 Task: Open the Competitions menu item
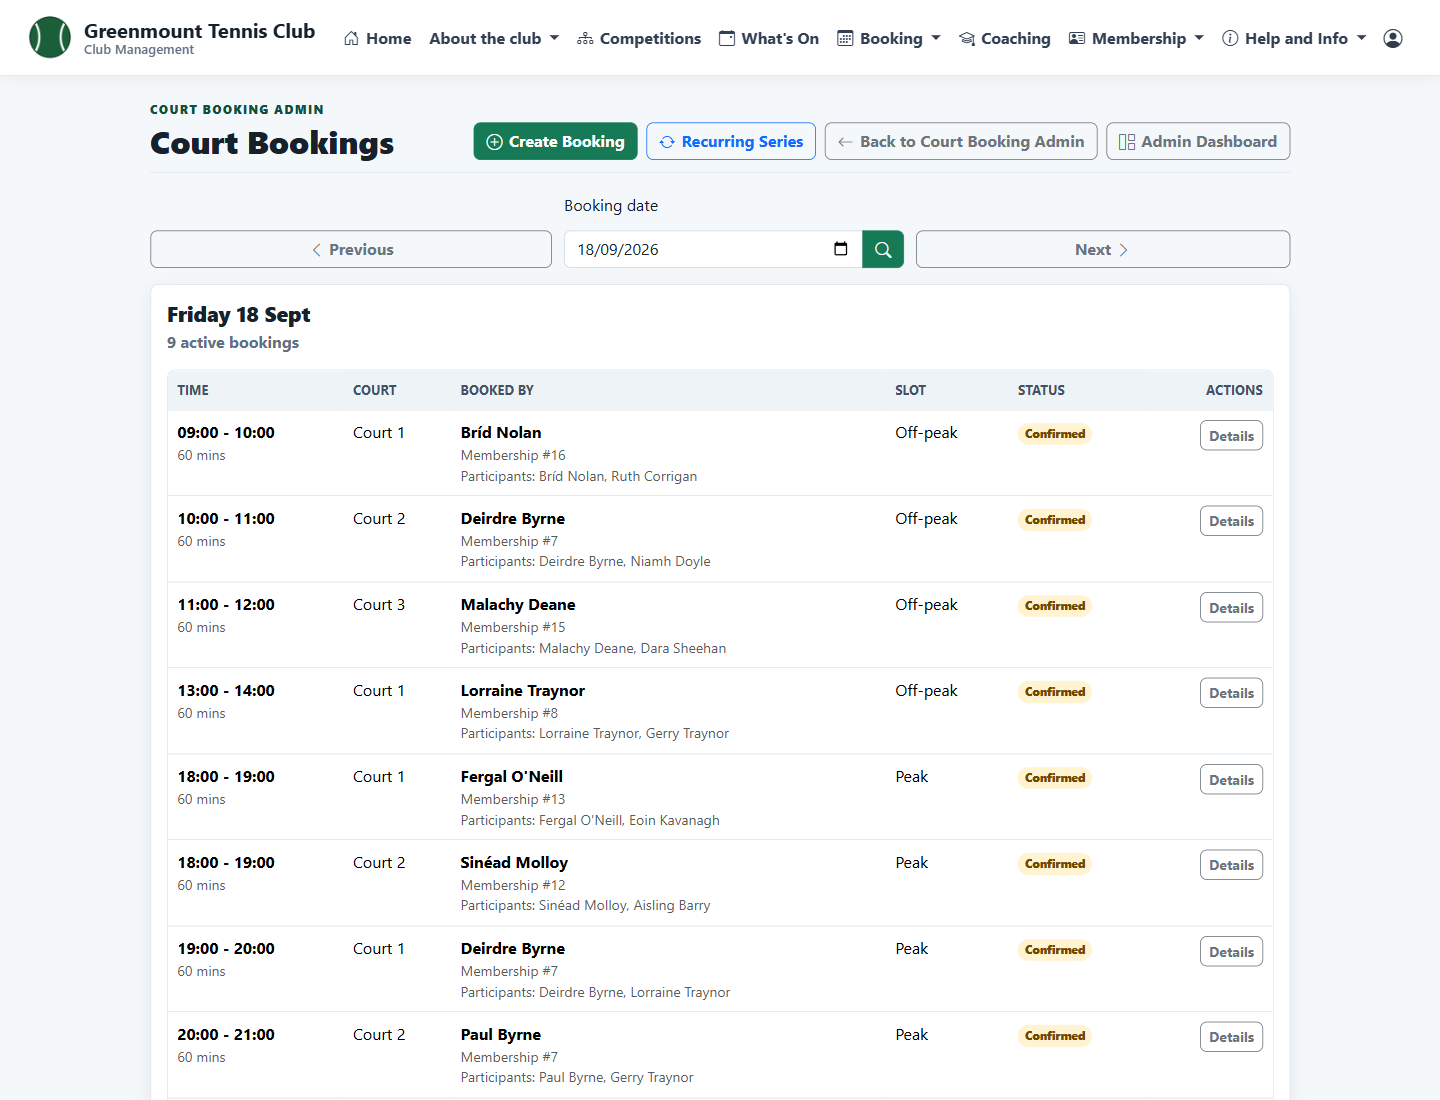coord(639,38)
